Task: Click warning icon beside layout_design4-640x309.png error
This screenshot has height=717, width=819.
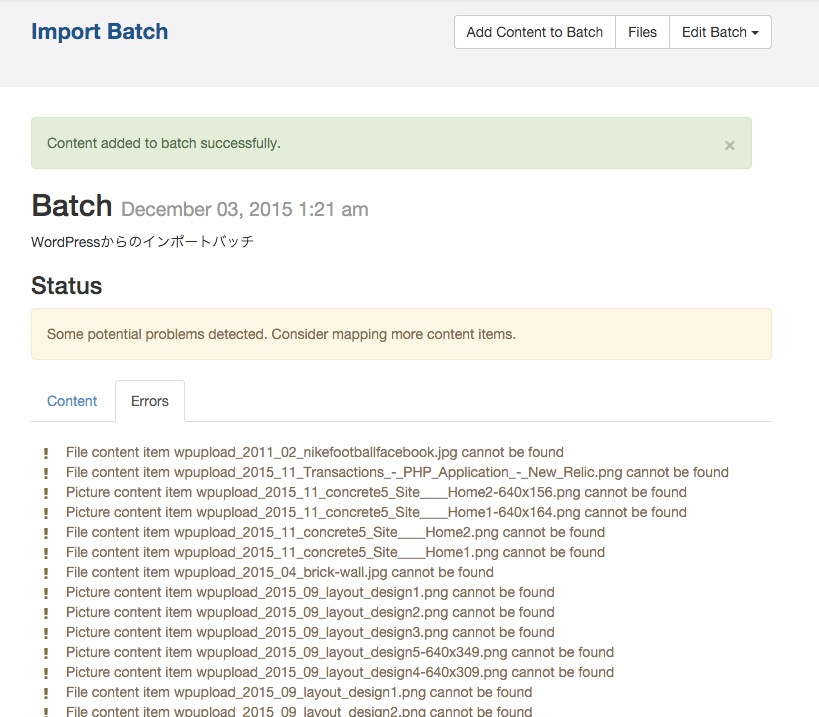Action: (46, 673)
